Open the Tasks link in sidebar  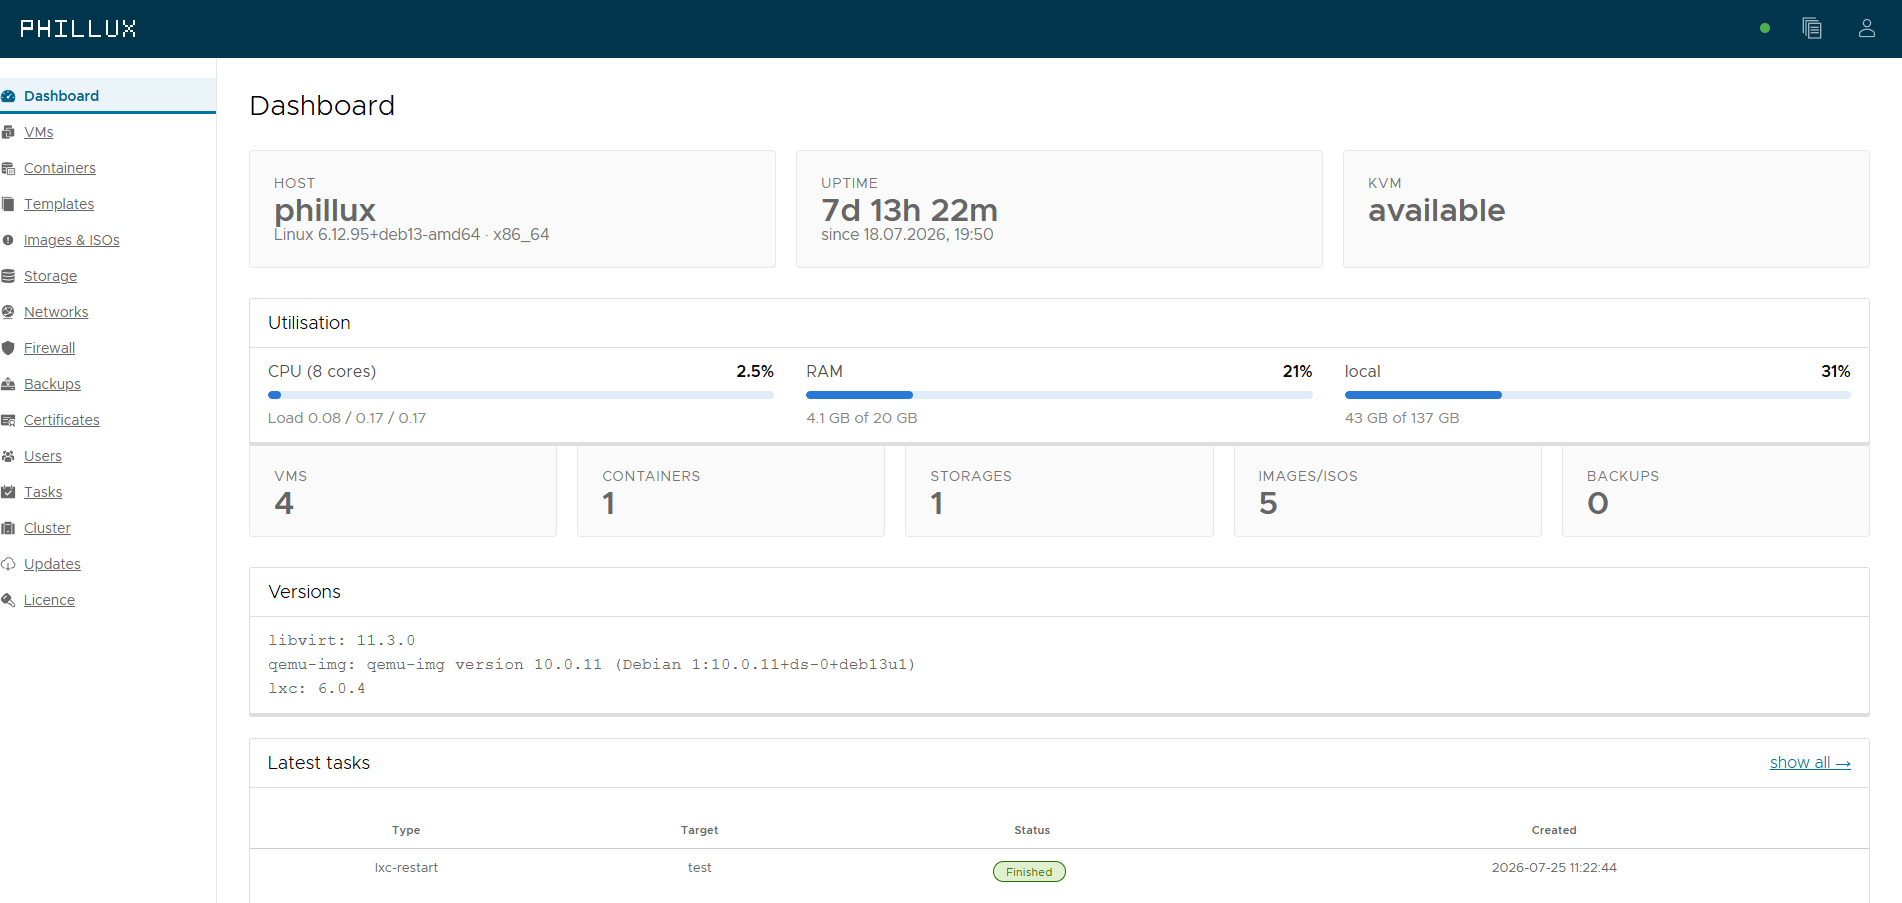pyautogui.click(x=43, y=492)
